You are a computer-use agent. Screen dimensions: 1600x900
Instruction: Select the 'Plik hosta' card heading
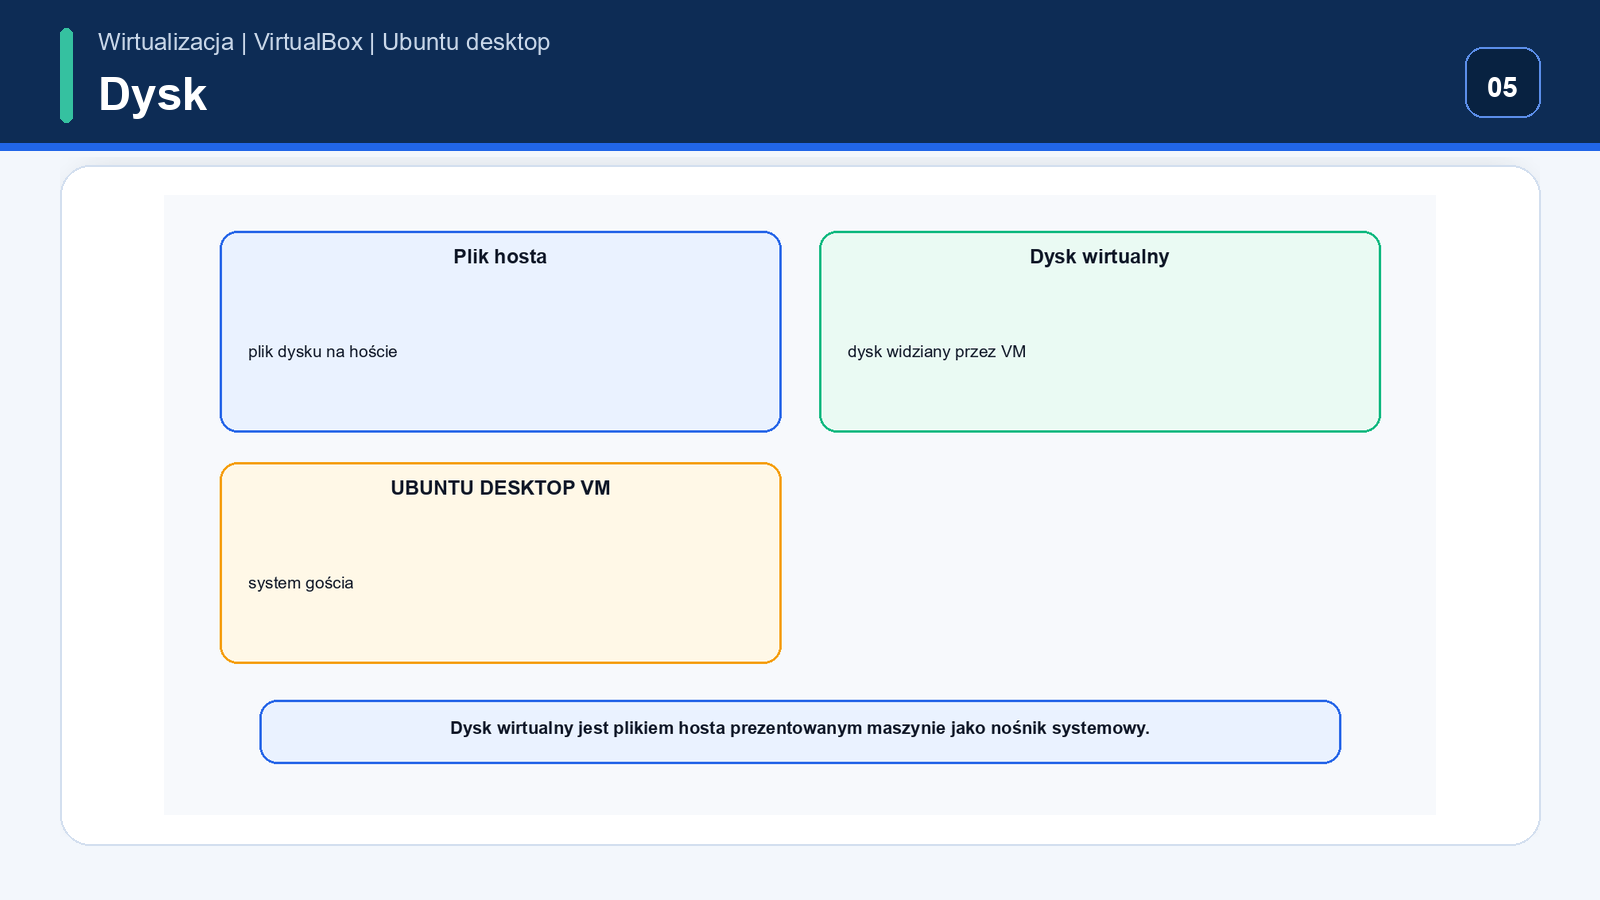point(500,257)
